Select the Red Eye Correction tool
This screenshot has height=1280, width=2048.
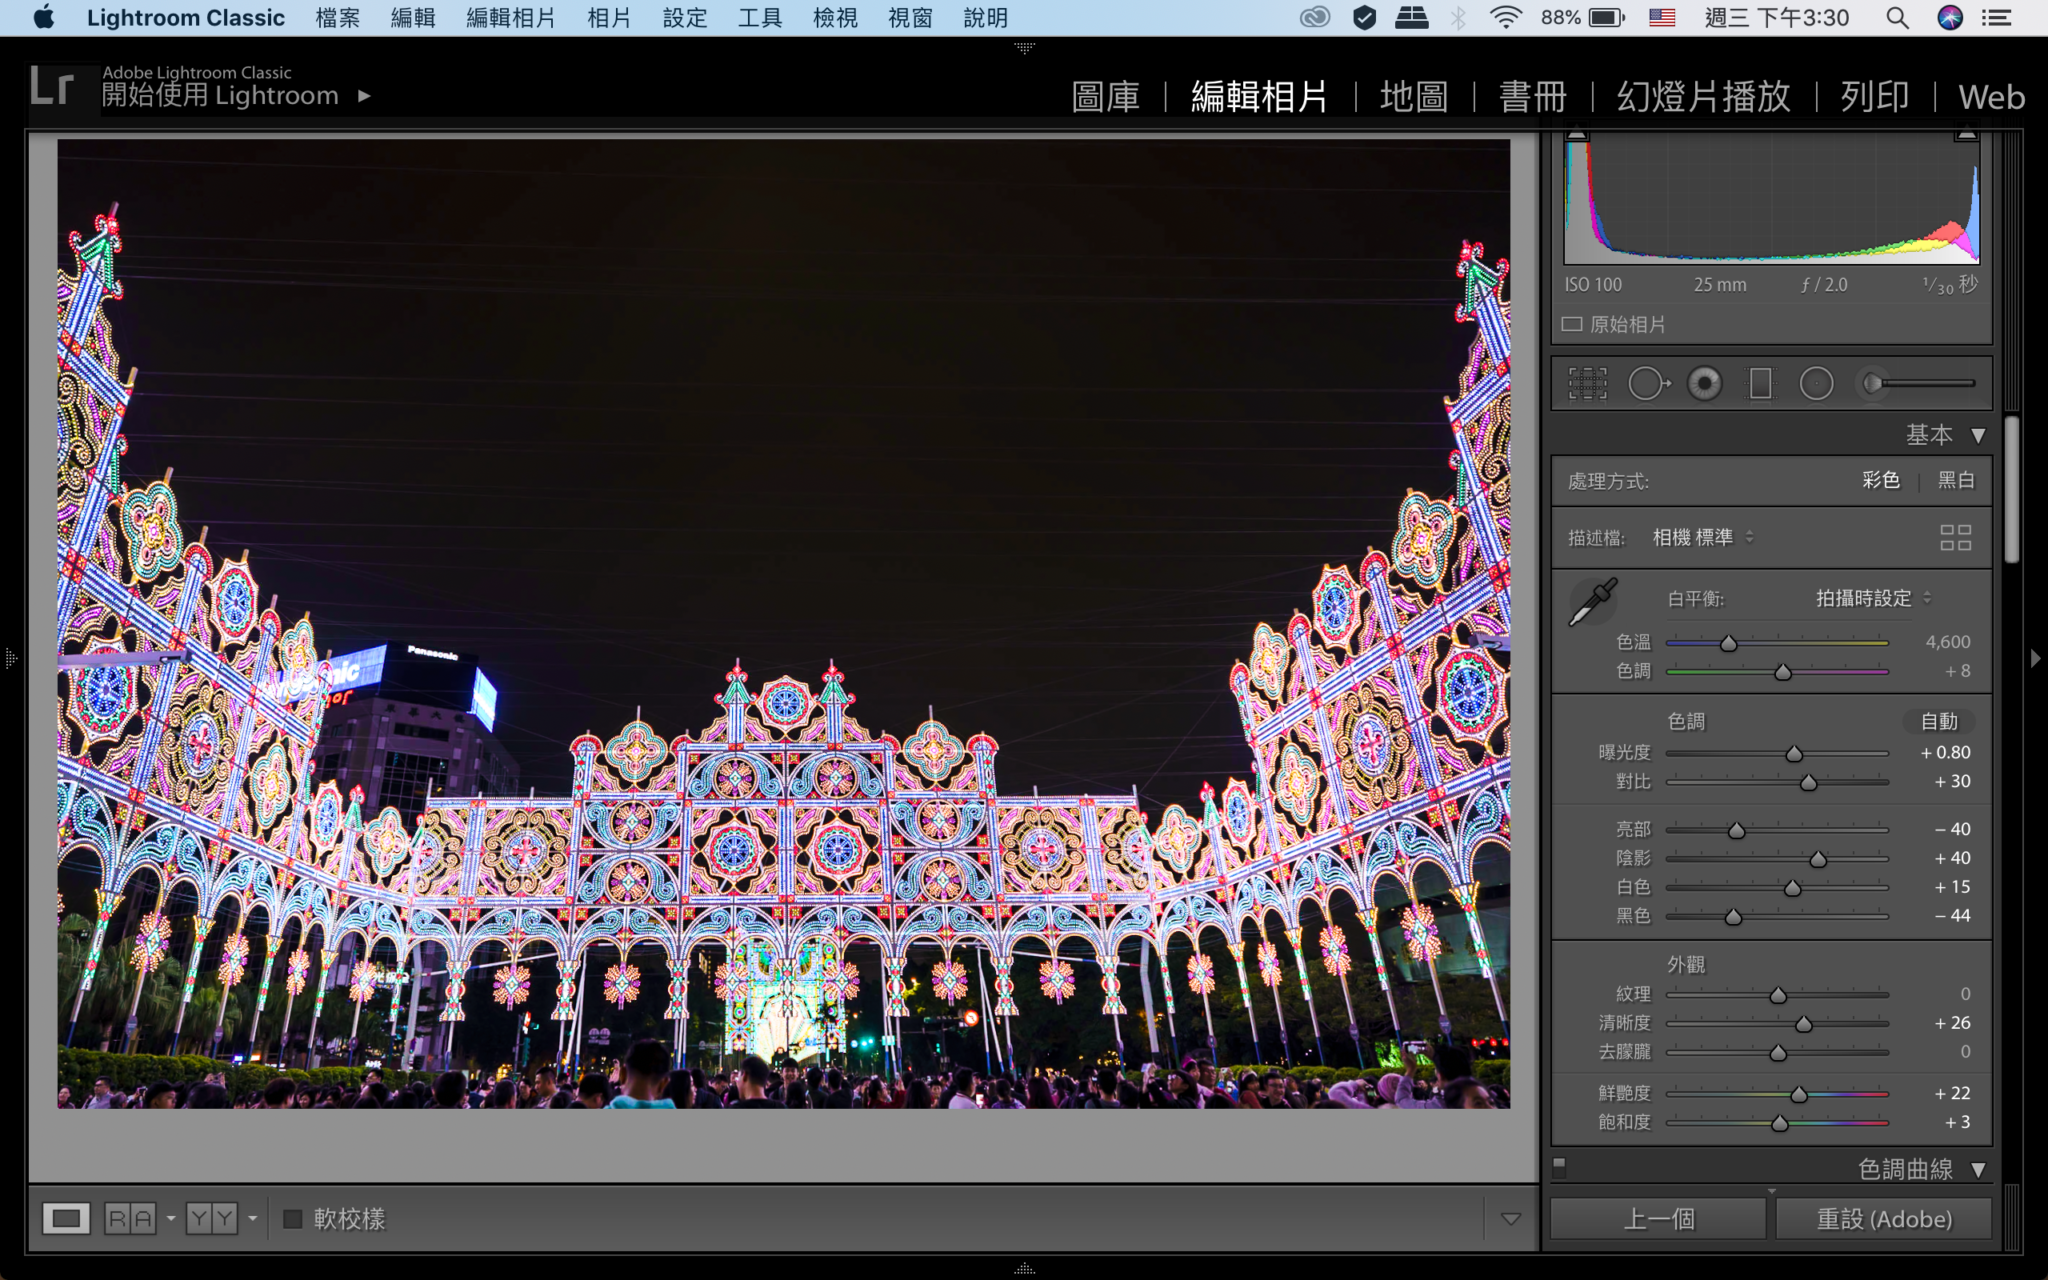click(x=1704, y=383)
